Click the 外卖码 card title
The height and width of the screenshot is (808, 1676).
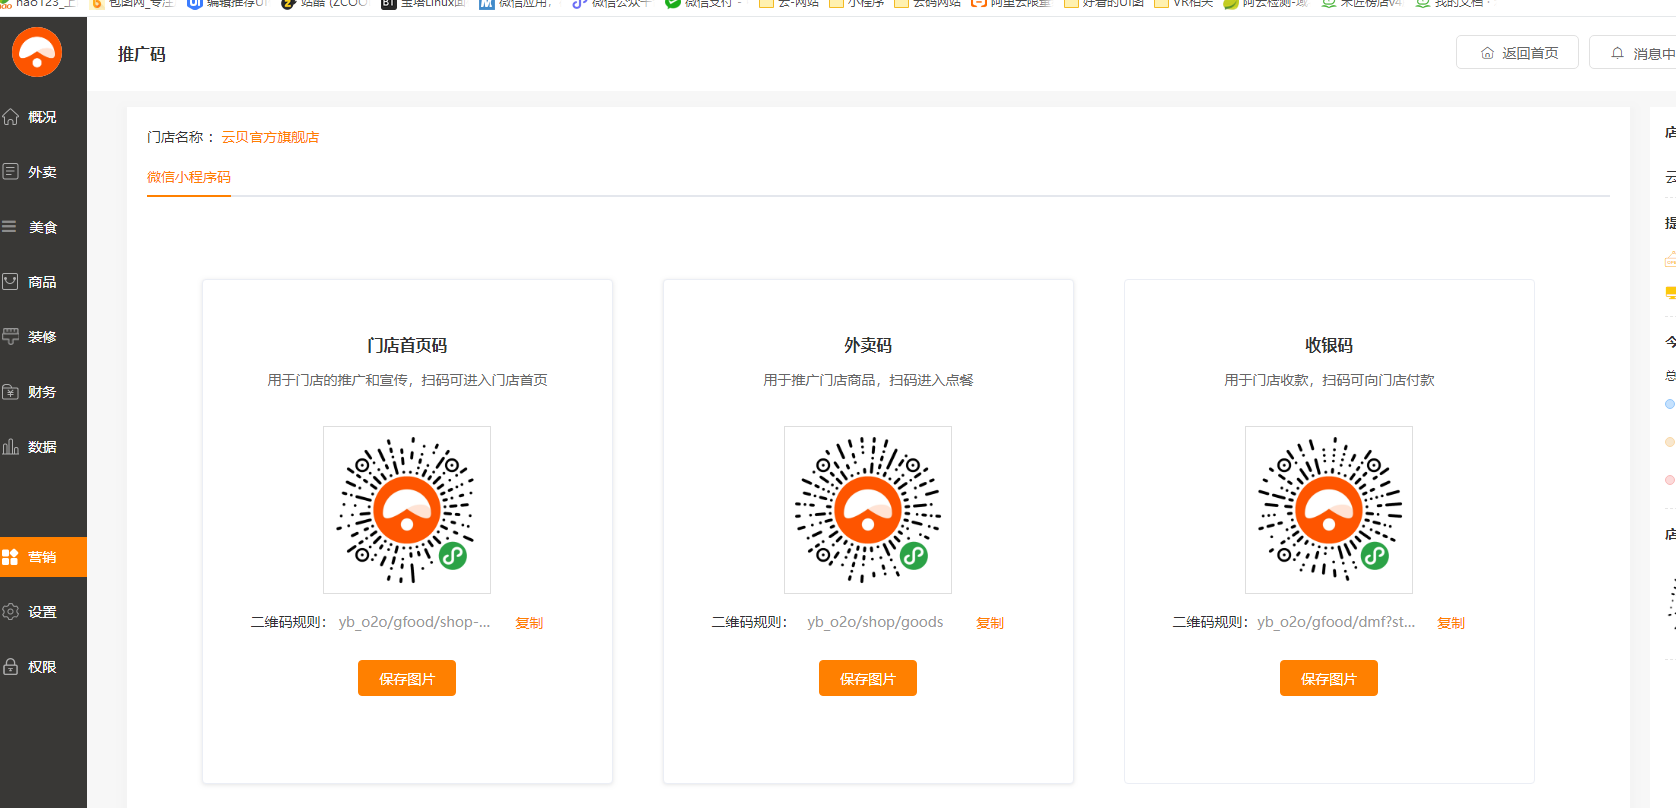[x=868, y=345]
